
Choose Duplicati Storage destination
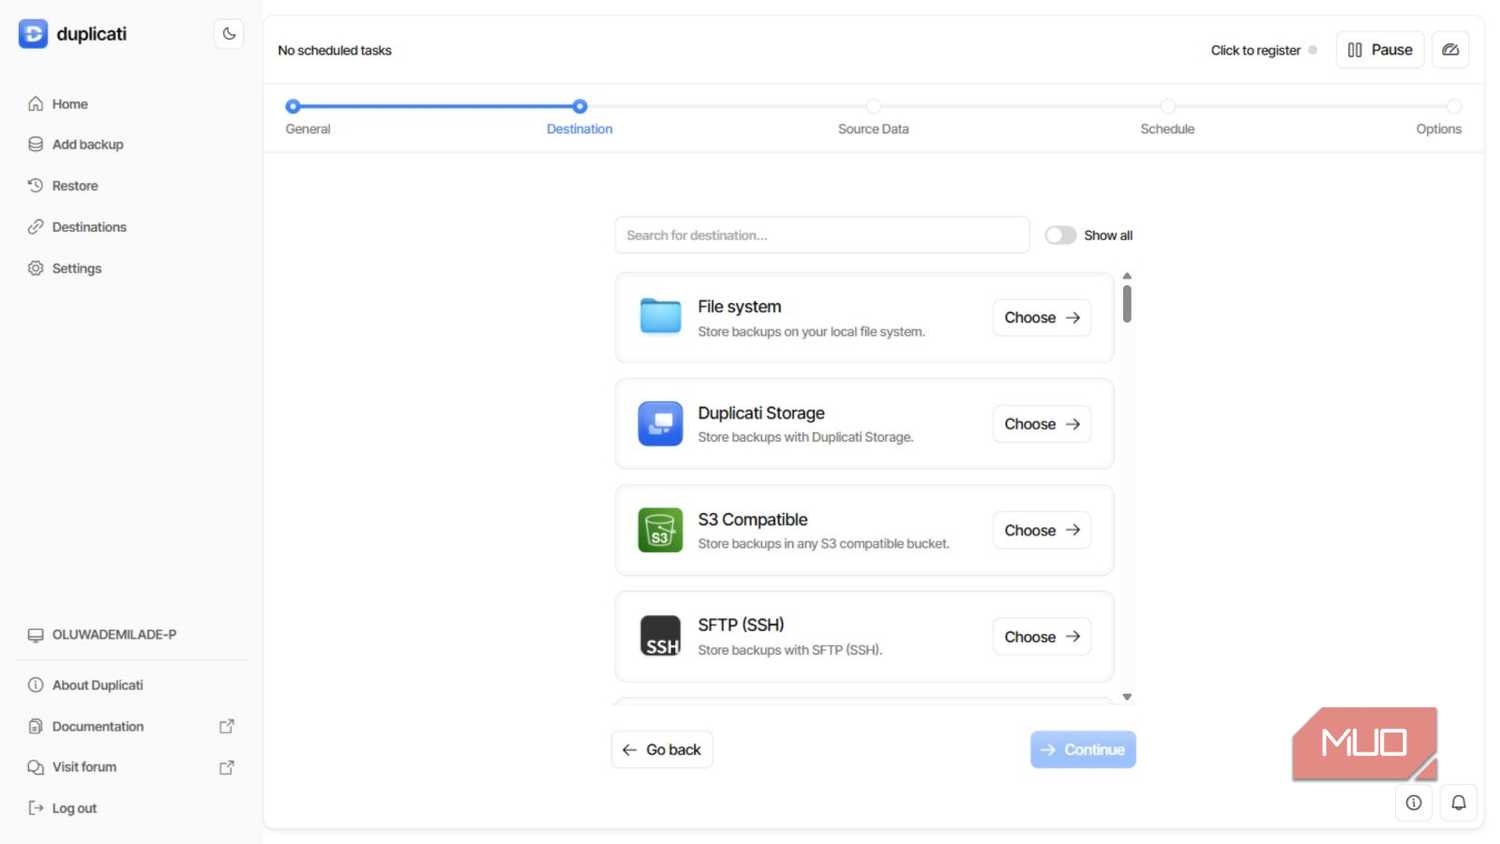[1041, 424]
